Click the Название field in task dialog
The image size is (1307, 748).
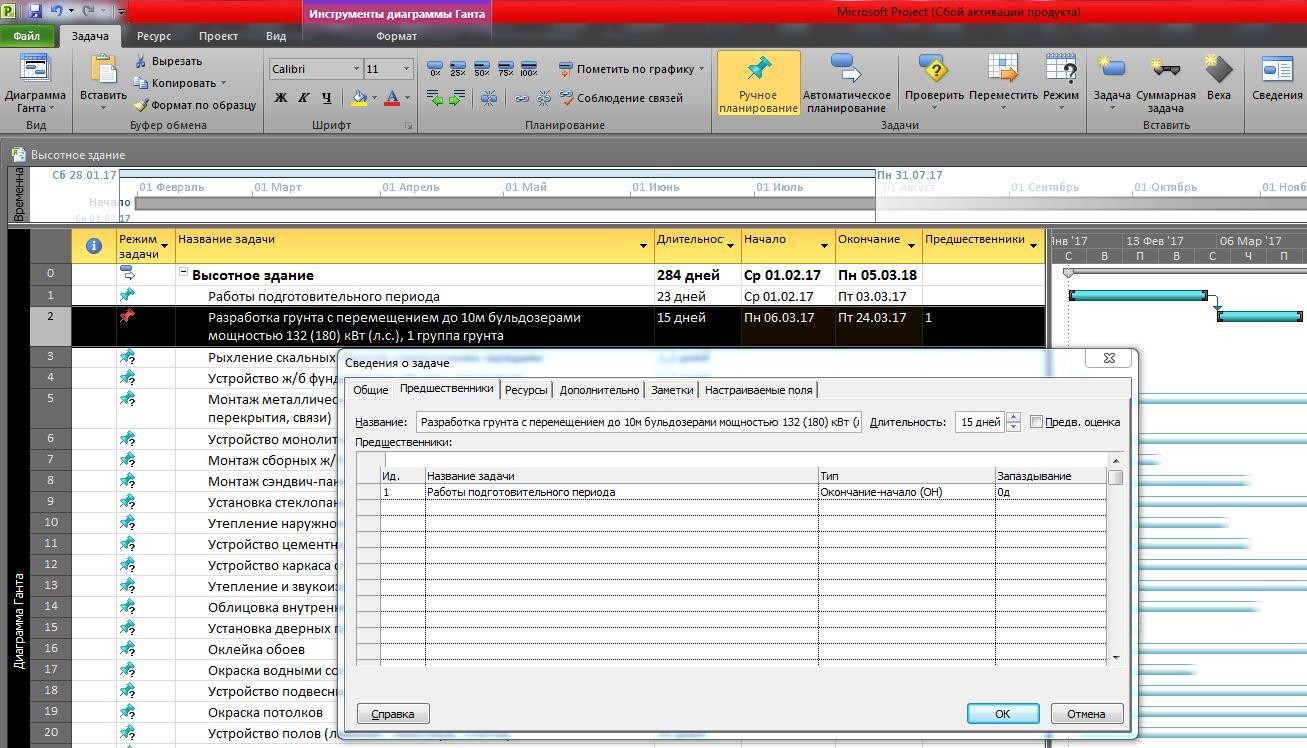[638, 422]
